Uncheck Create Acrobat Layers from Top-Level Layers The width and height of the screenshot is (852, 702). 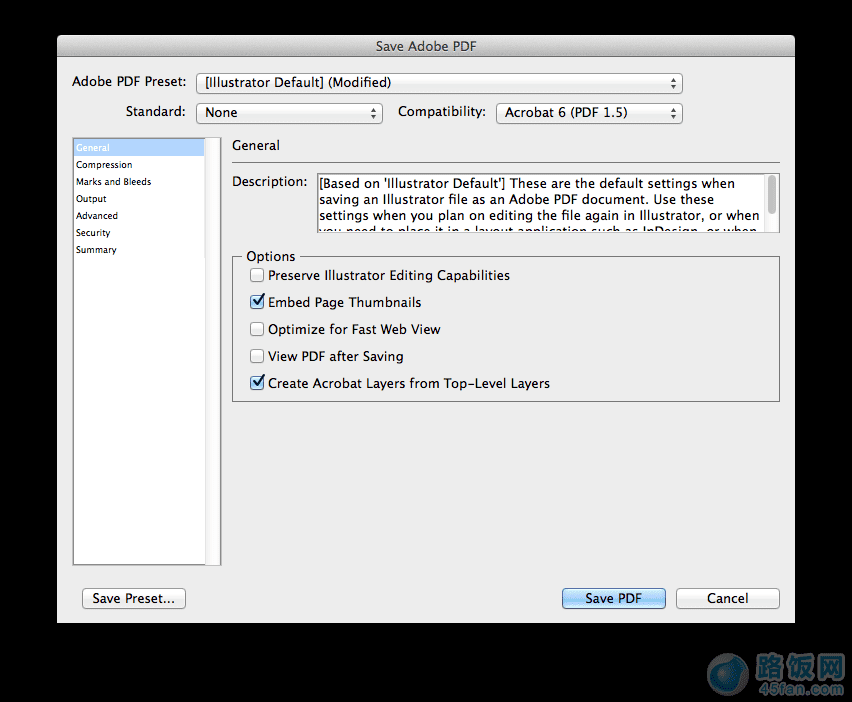point(257,383)
